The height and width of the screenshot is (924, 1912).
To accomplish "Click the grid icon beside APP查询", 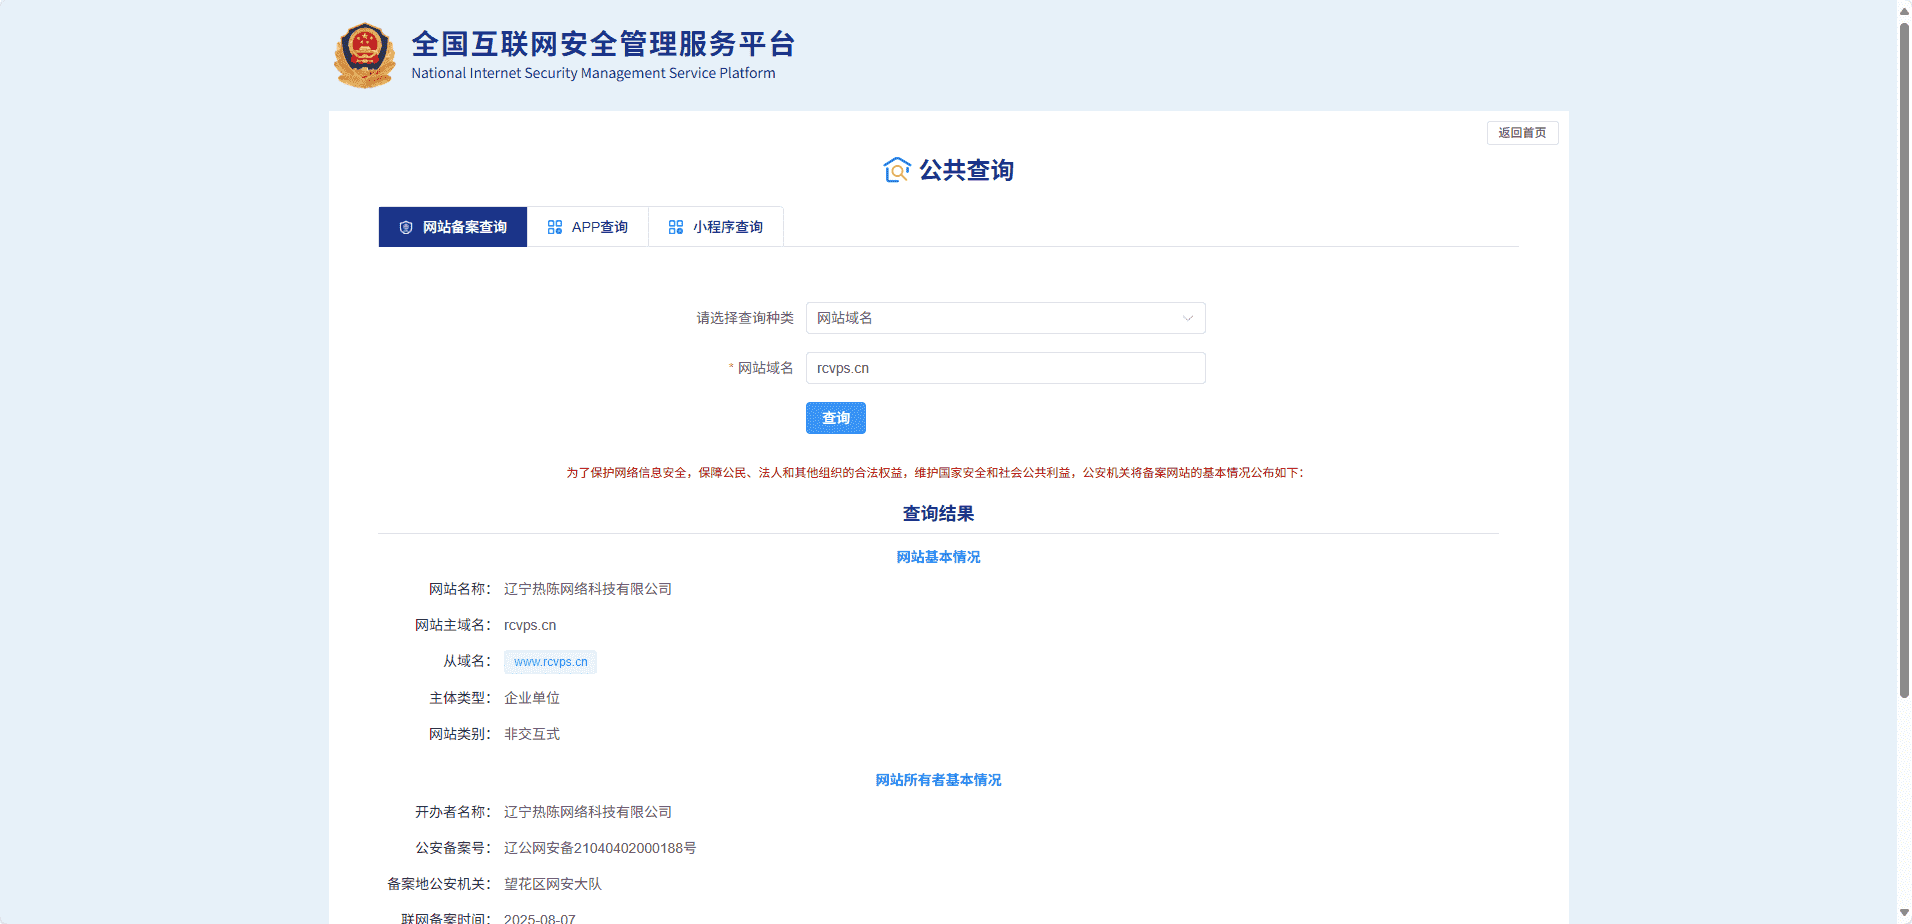I will 554,227.
